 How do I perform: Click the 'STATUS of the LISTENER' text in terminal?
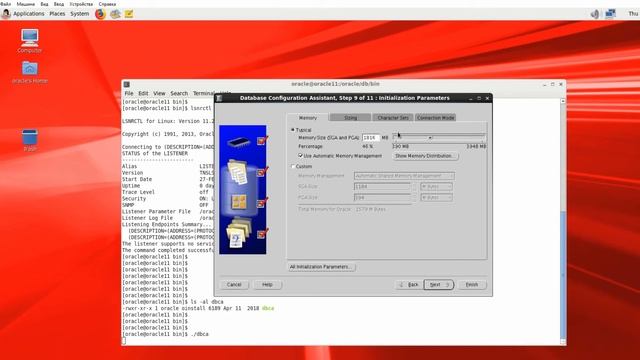[x=155, y=153]
